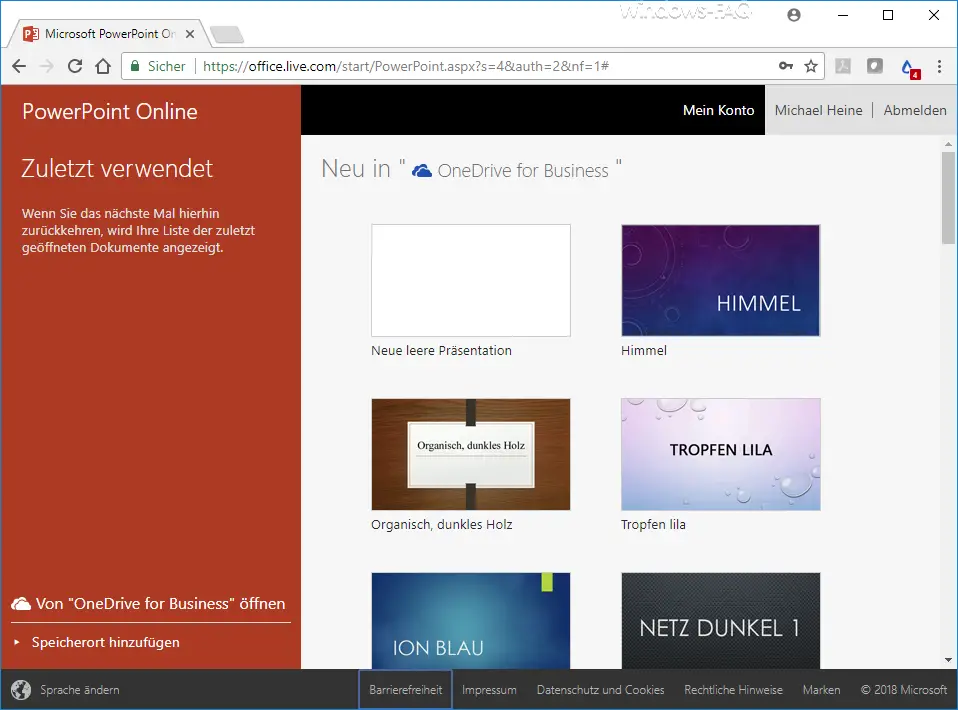Open Datenschutz und Cookies footer link
The image size is (958, 710).
[x=601, y=690]
